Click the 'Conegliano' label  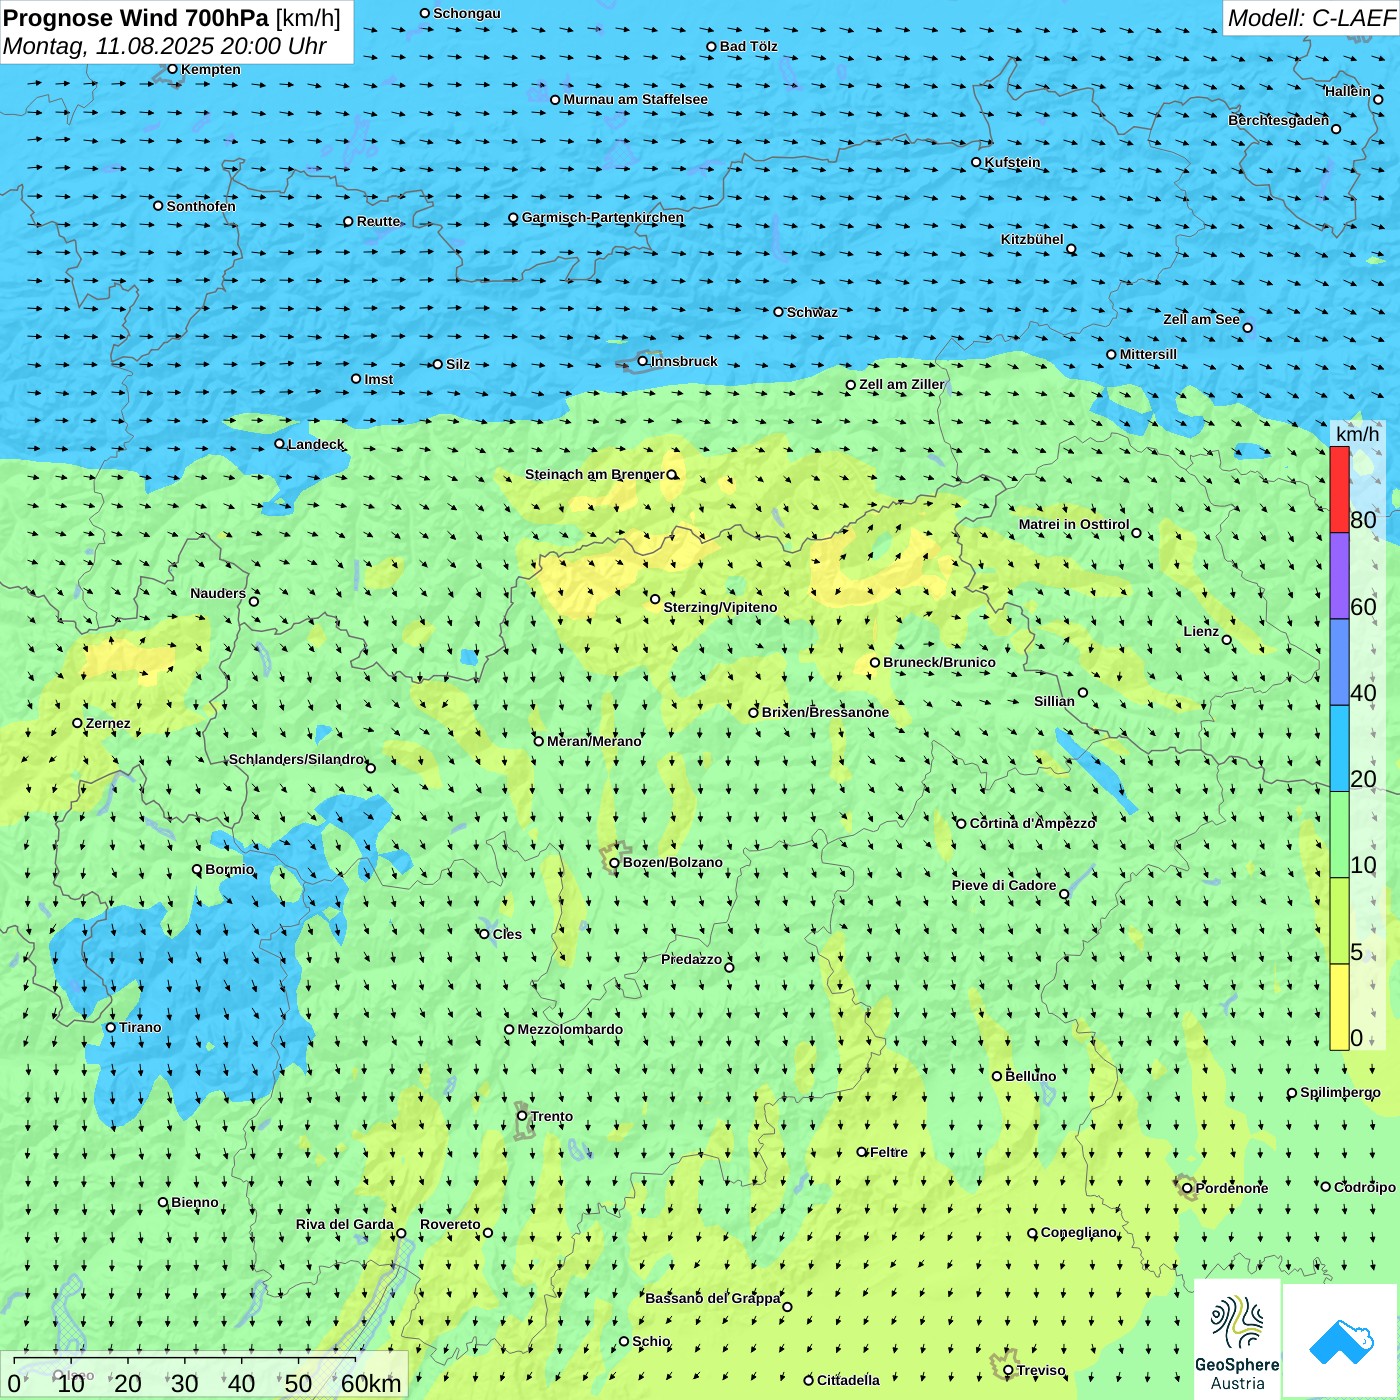(1078, 1232)
